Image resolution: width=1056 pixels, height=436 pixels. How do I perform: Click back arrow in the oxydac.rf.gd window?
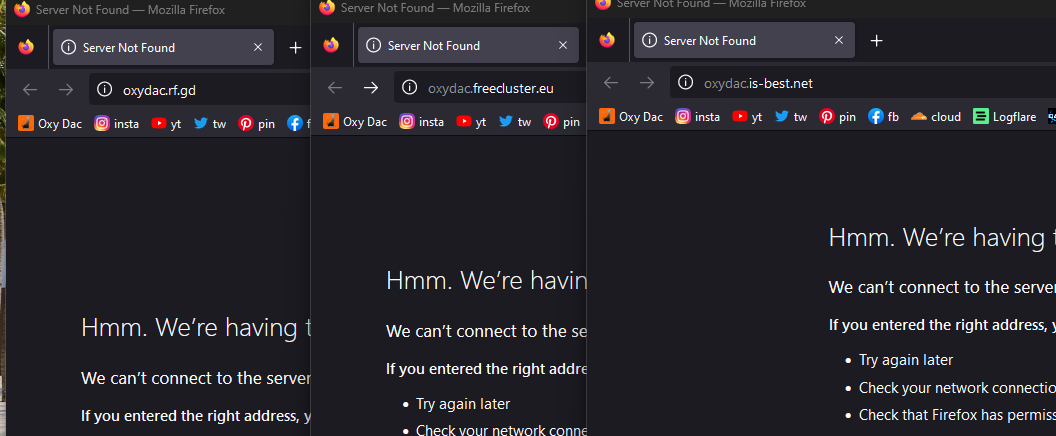[x=30, y=90]
